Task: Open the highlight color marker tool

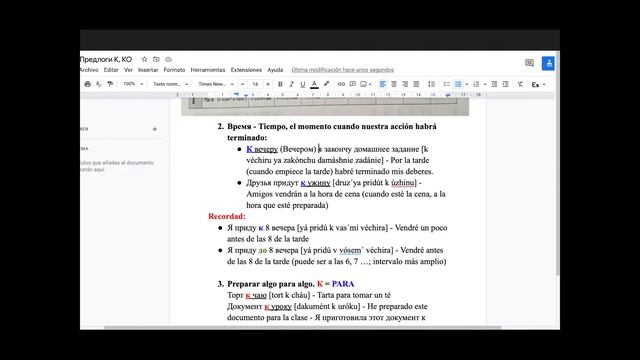Action: 326,84
